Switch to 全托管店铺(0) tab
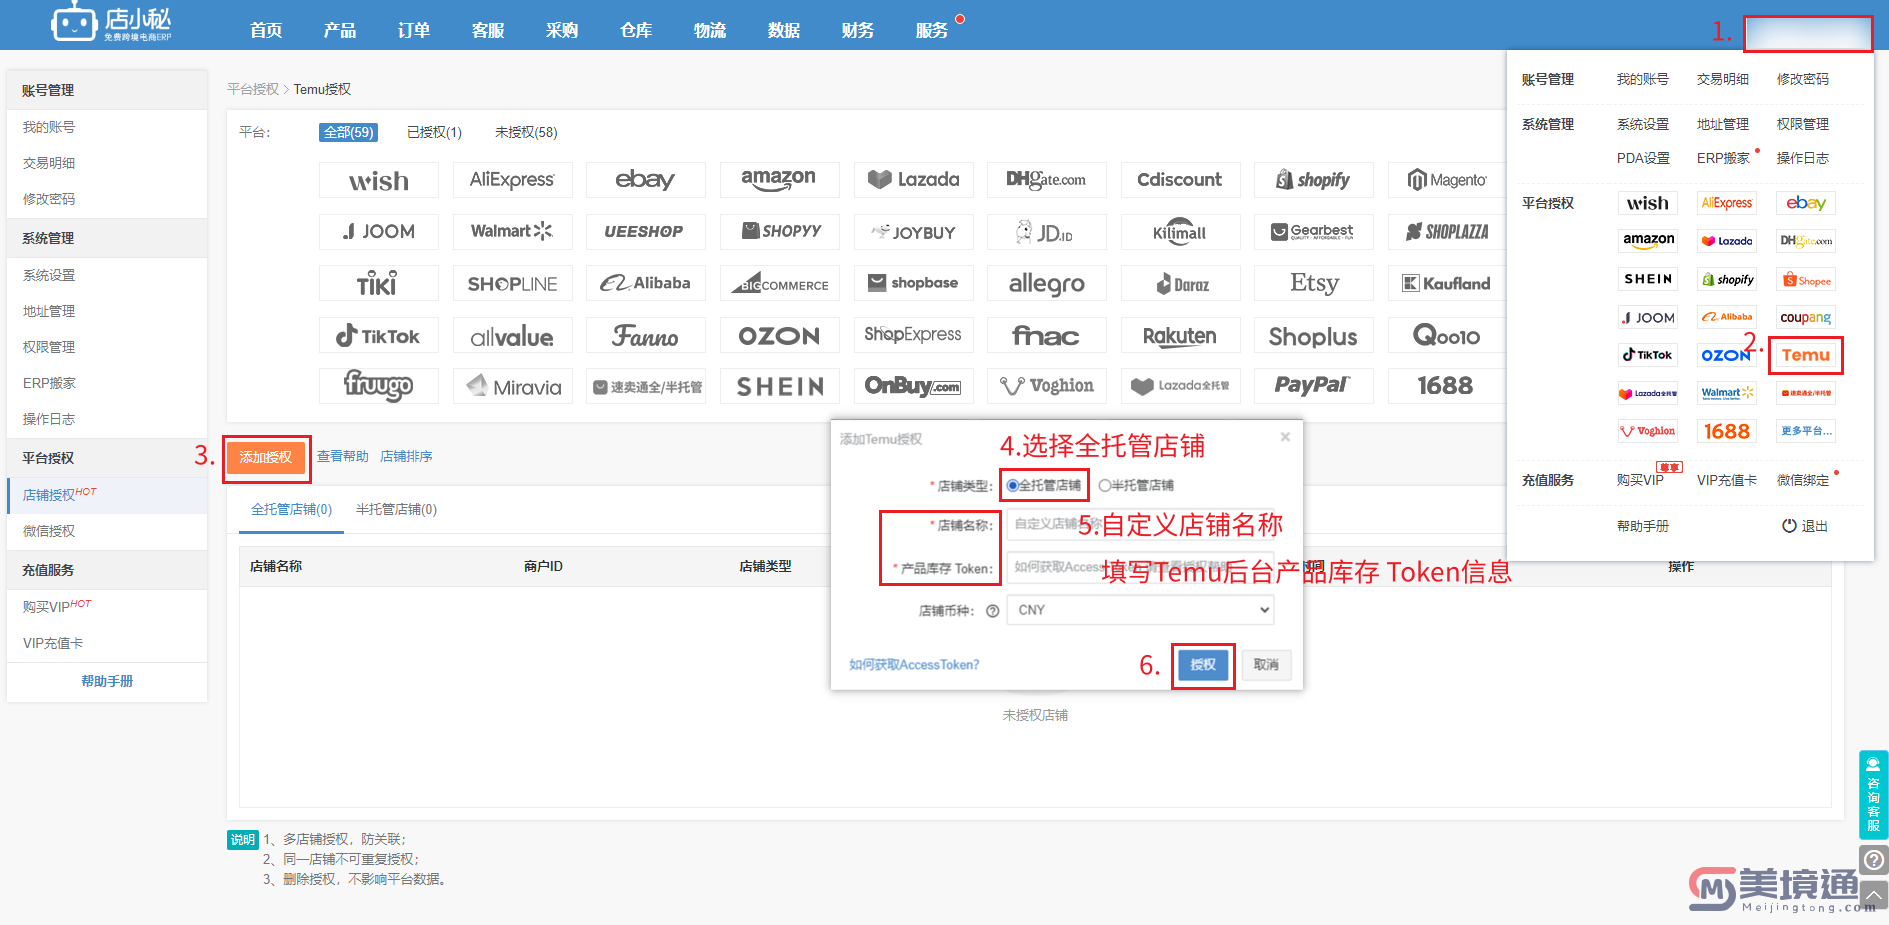The height and width of the screenshot is (925, 1889). tap(291, 510)
